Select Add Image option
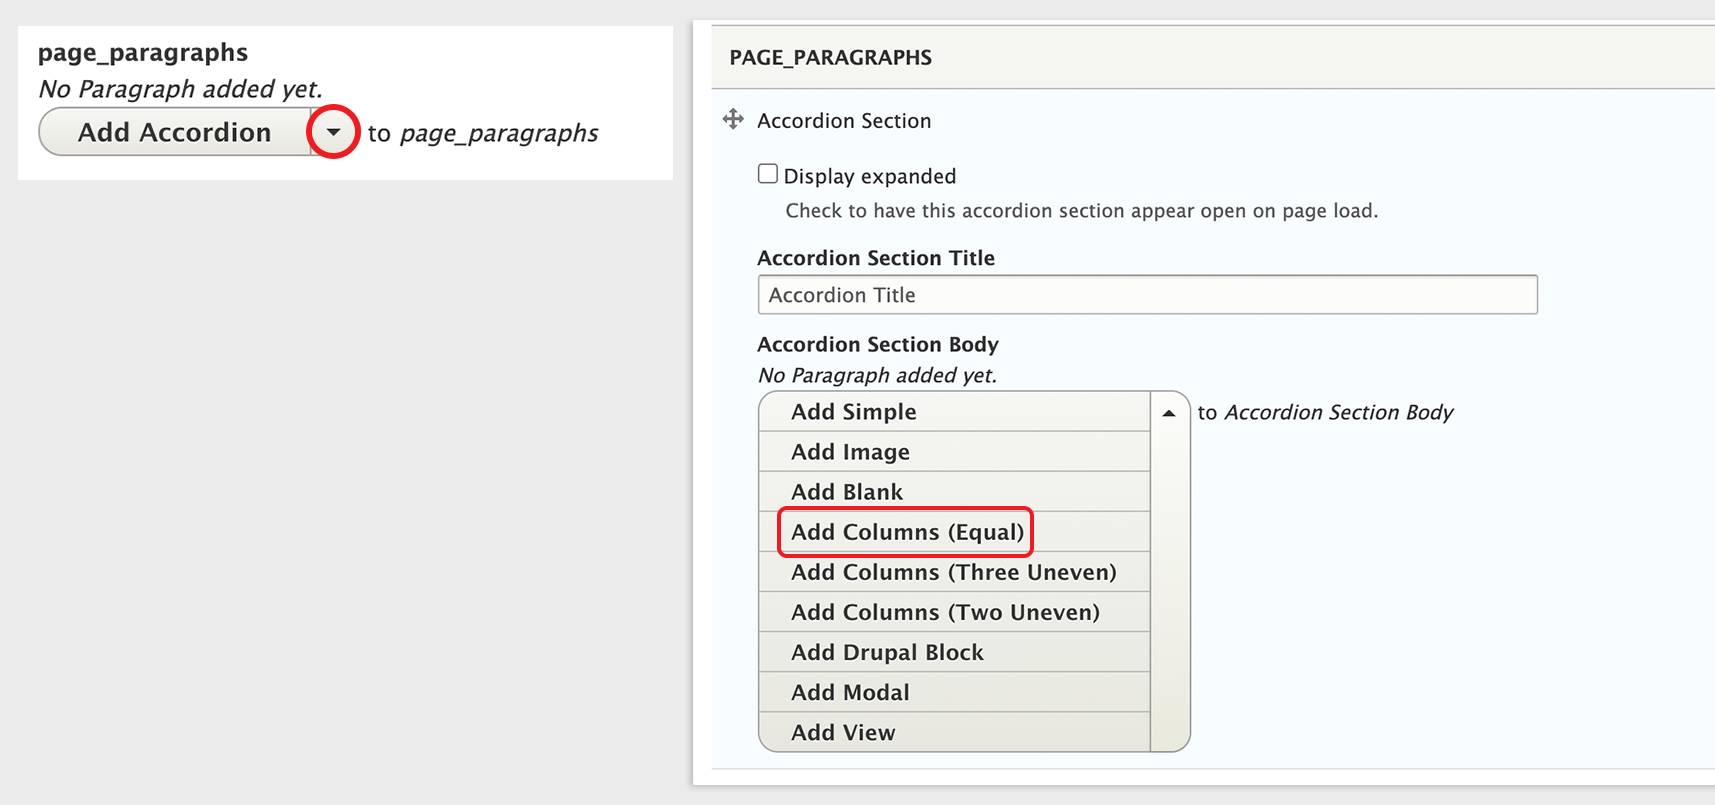The image size is (1715, 805). pos(955,452)
